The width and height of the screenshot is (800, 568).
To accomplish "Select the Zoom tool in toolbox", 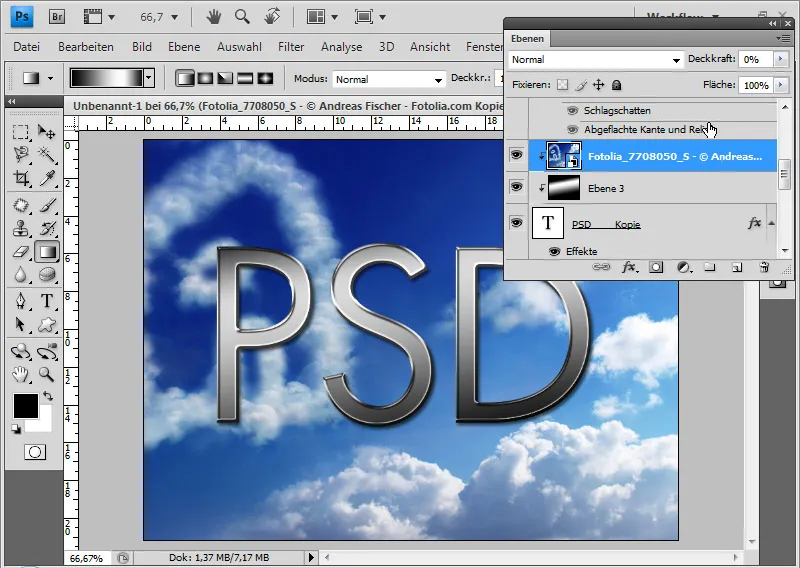I will coord(46,375).
